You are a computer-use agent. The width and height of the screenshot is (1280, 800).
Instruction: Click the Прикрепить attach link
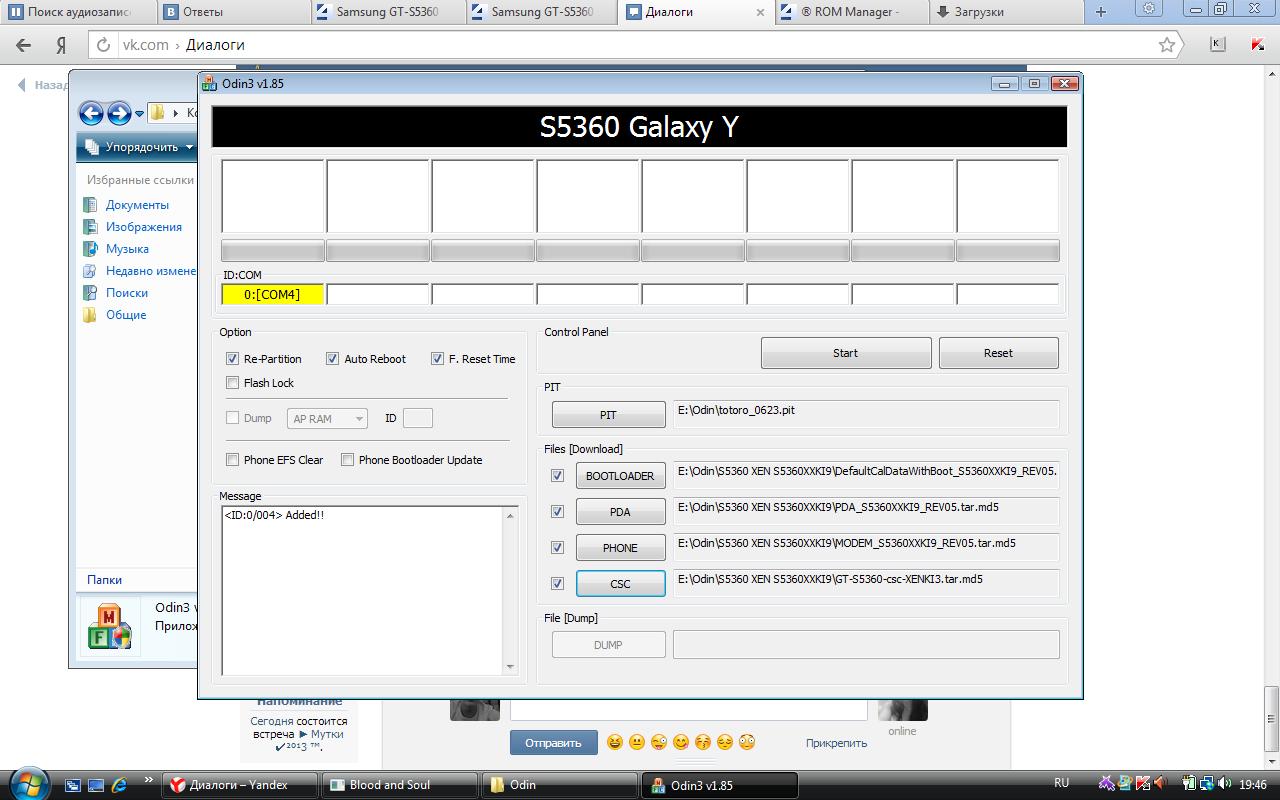[836, 743]
